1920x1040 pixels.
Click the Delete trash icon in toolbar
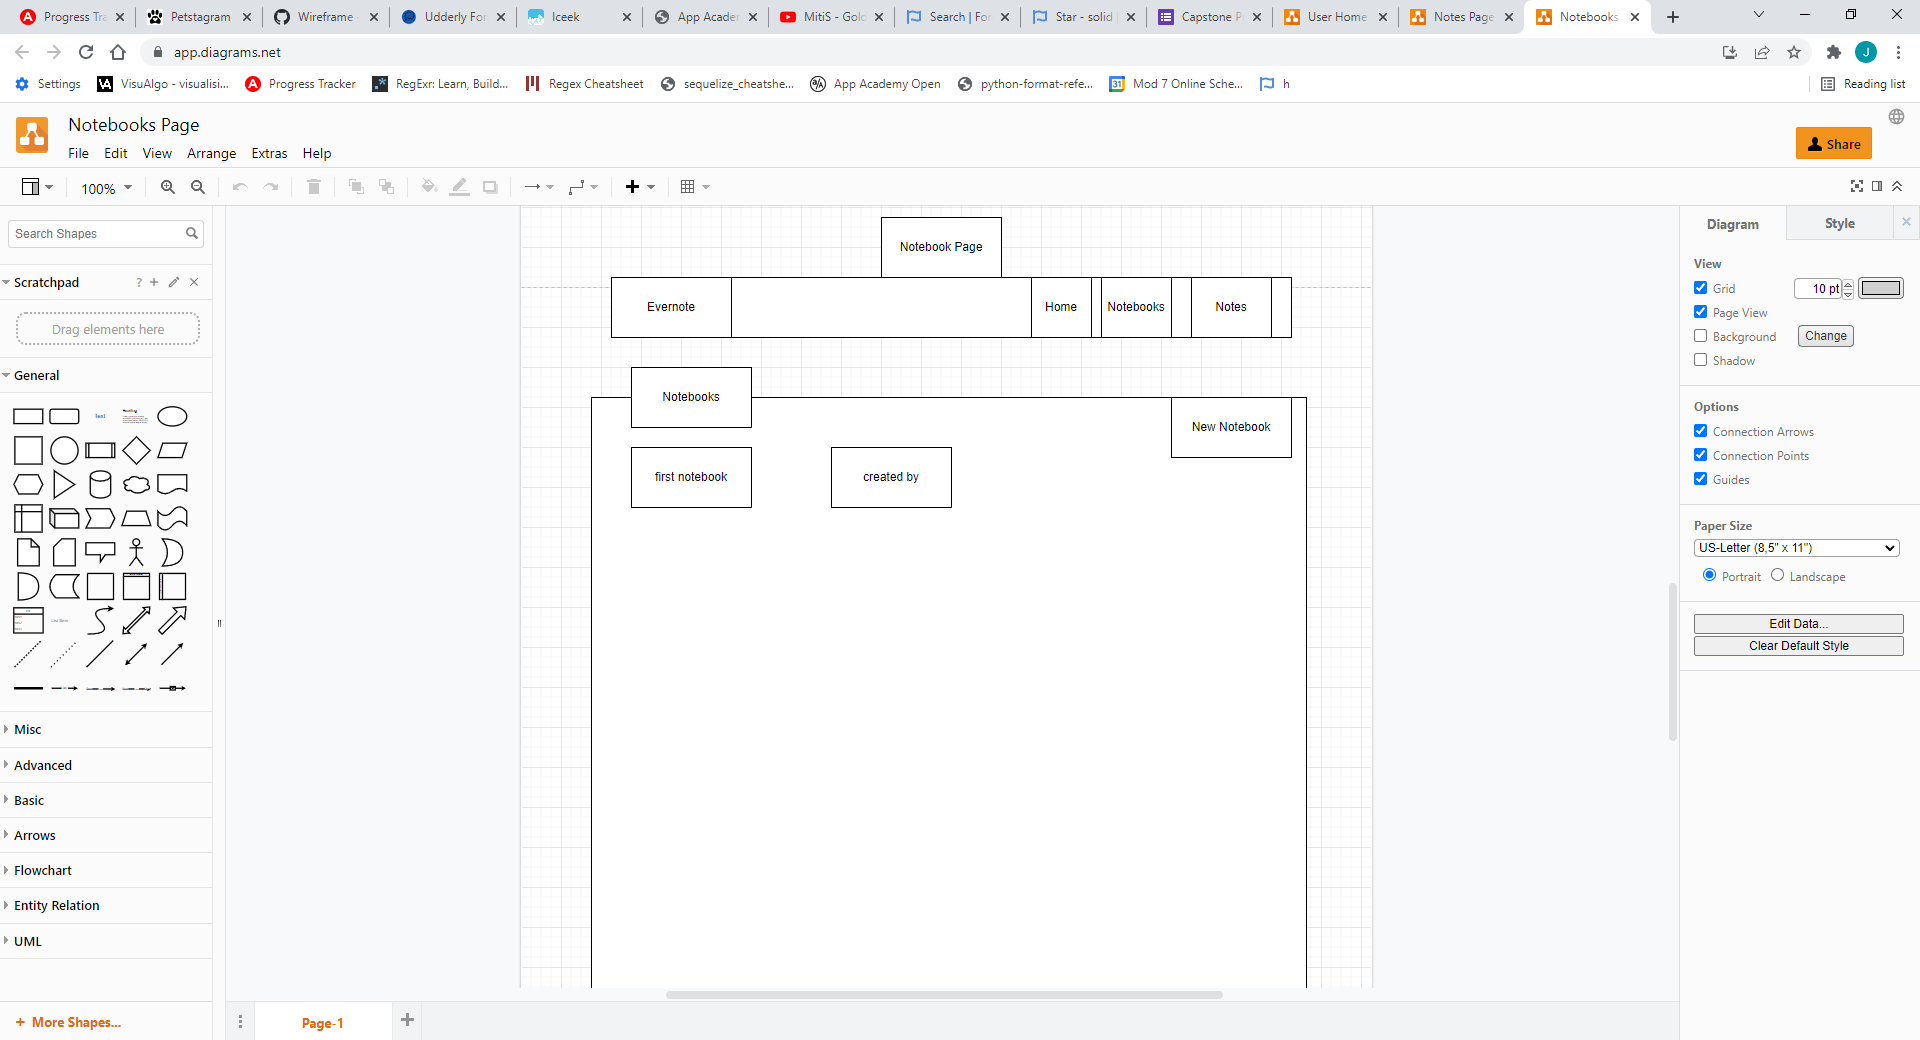(x=314, y=187)
